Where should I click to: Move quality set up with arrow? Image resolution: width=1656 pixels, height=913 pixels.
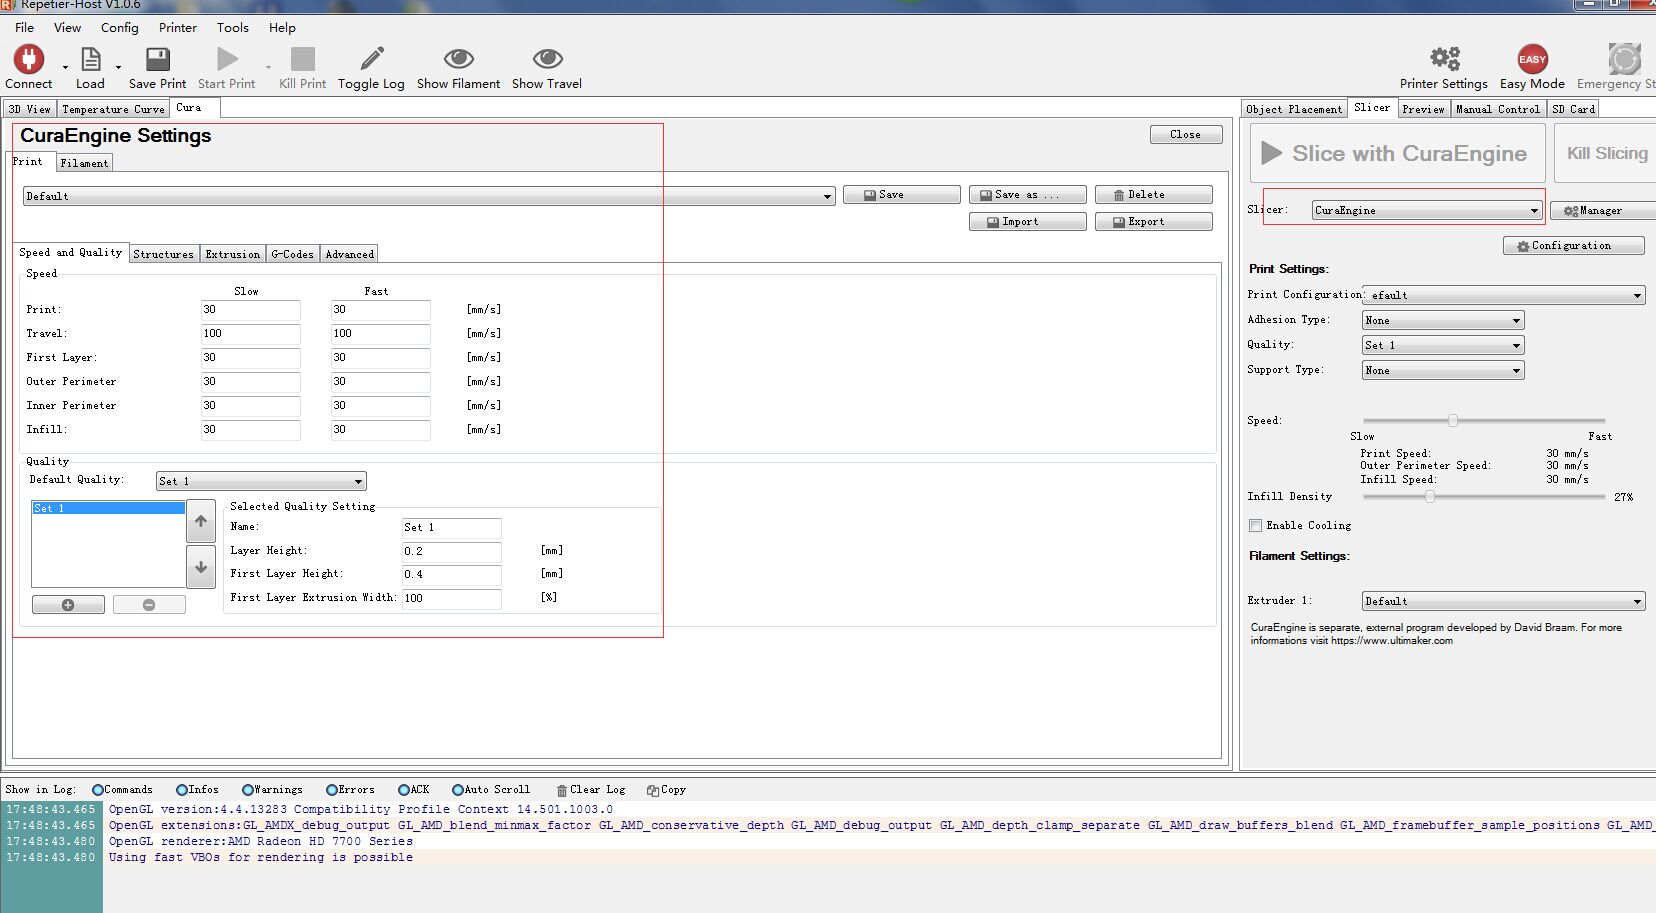tap(201, 521)
